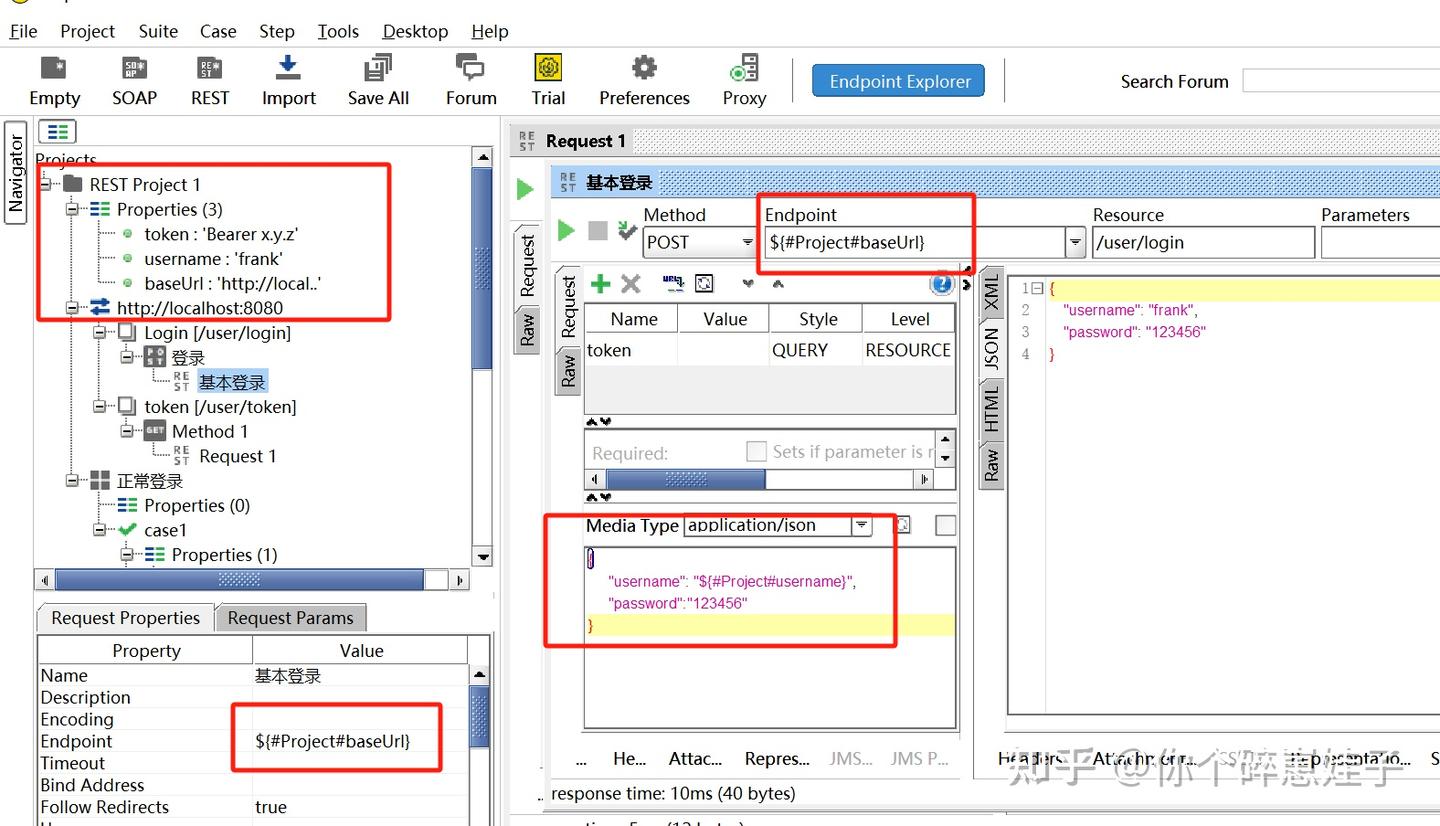Screen dimensions: 1440x826
Task: Click the SOAP project toolbar icon
Action: tap(134, 80)
